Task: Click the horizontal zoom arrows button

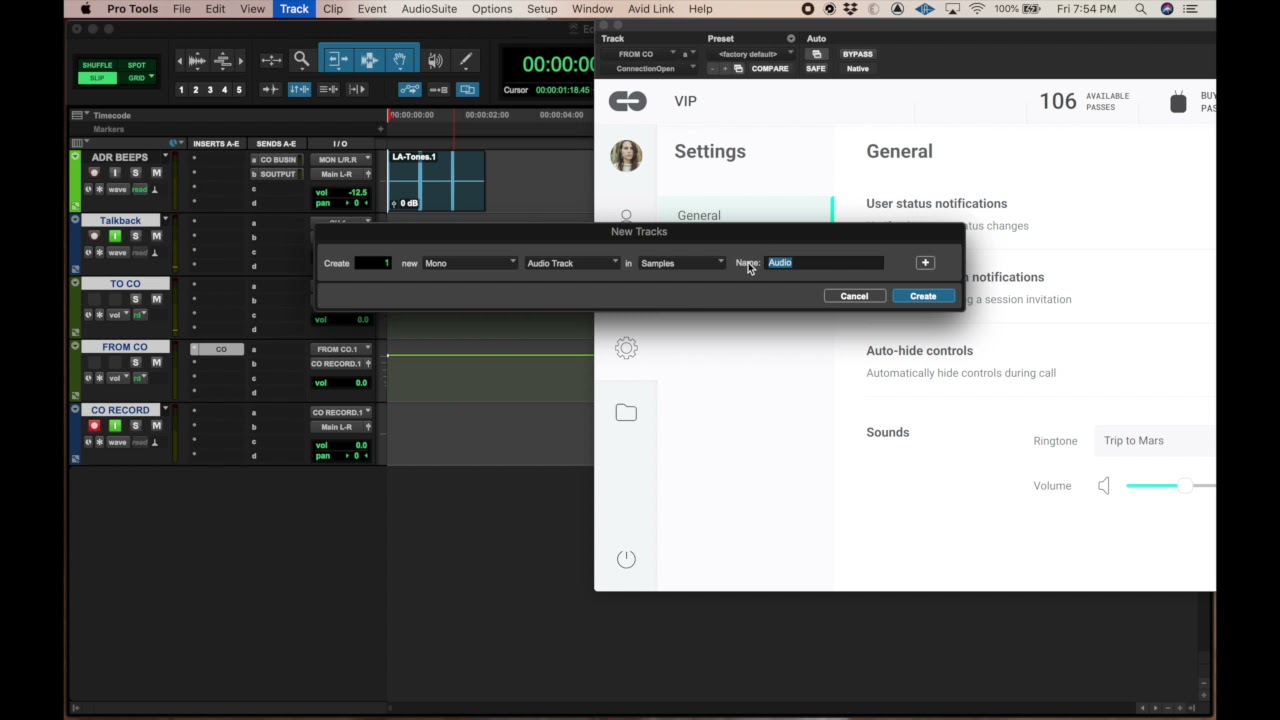Action: coord(271,61)
